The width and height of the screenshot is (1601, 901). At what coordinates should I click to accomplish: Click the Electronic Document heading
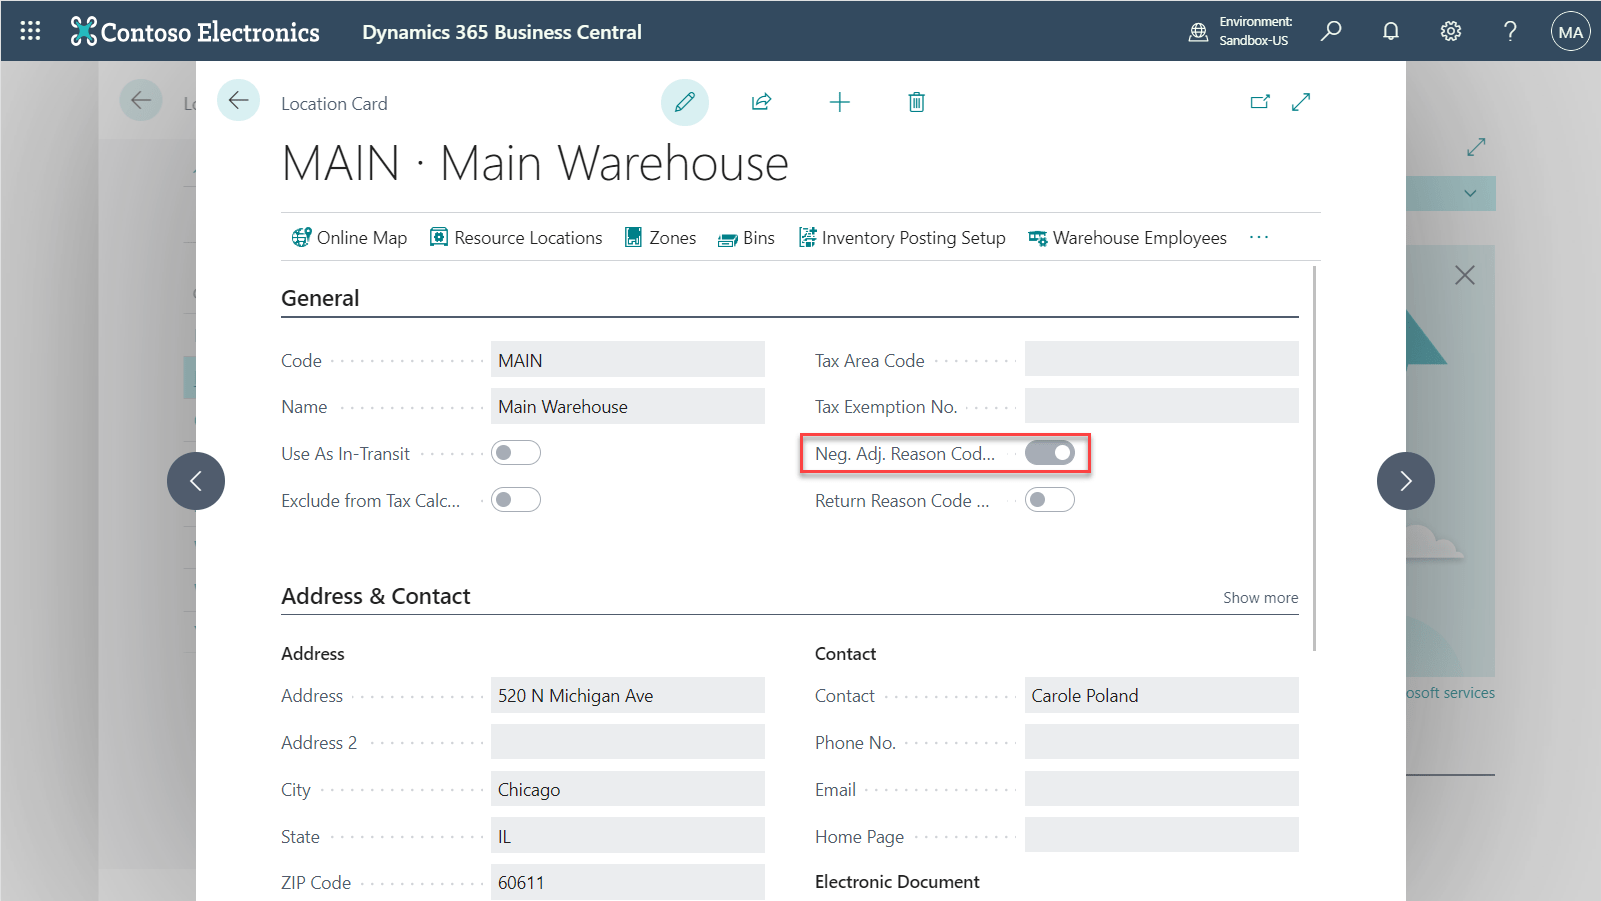897,882
